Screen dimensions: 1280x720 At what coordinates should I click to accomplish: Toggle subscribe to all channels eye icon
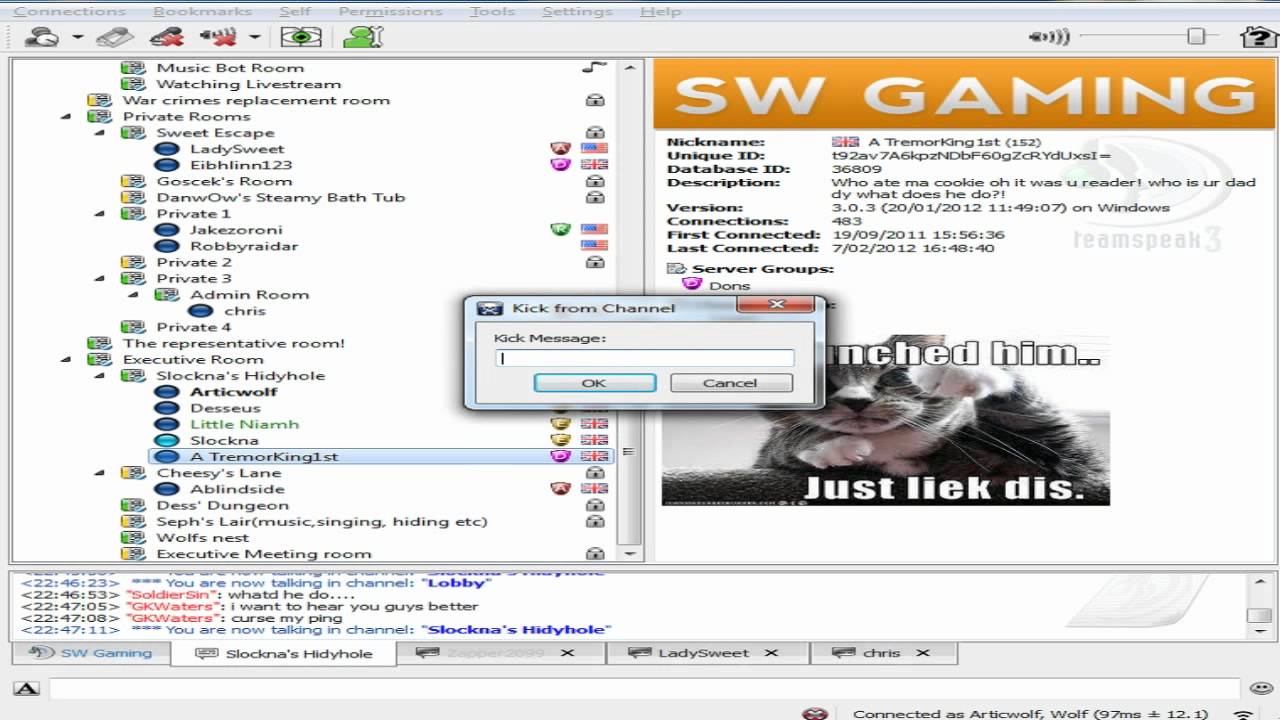[300, 37]
